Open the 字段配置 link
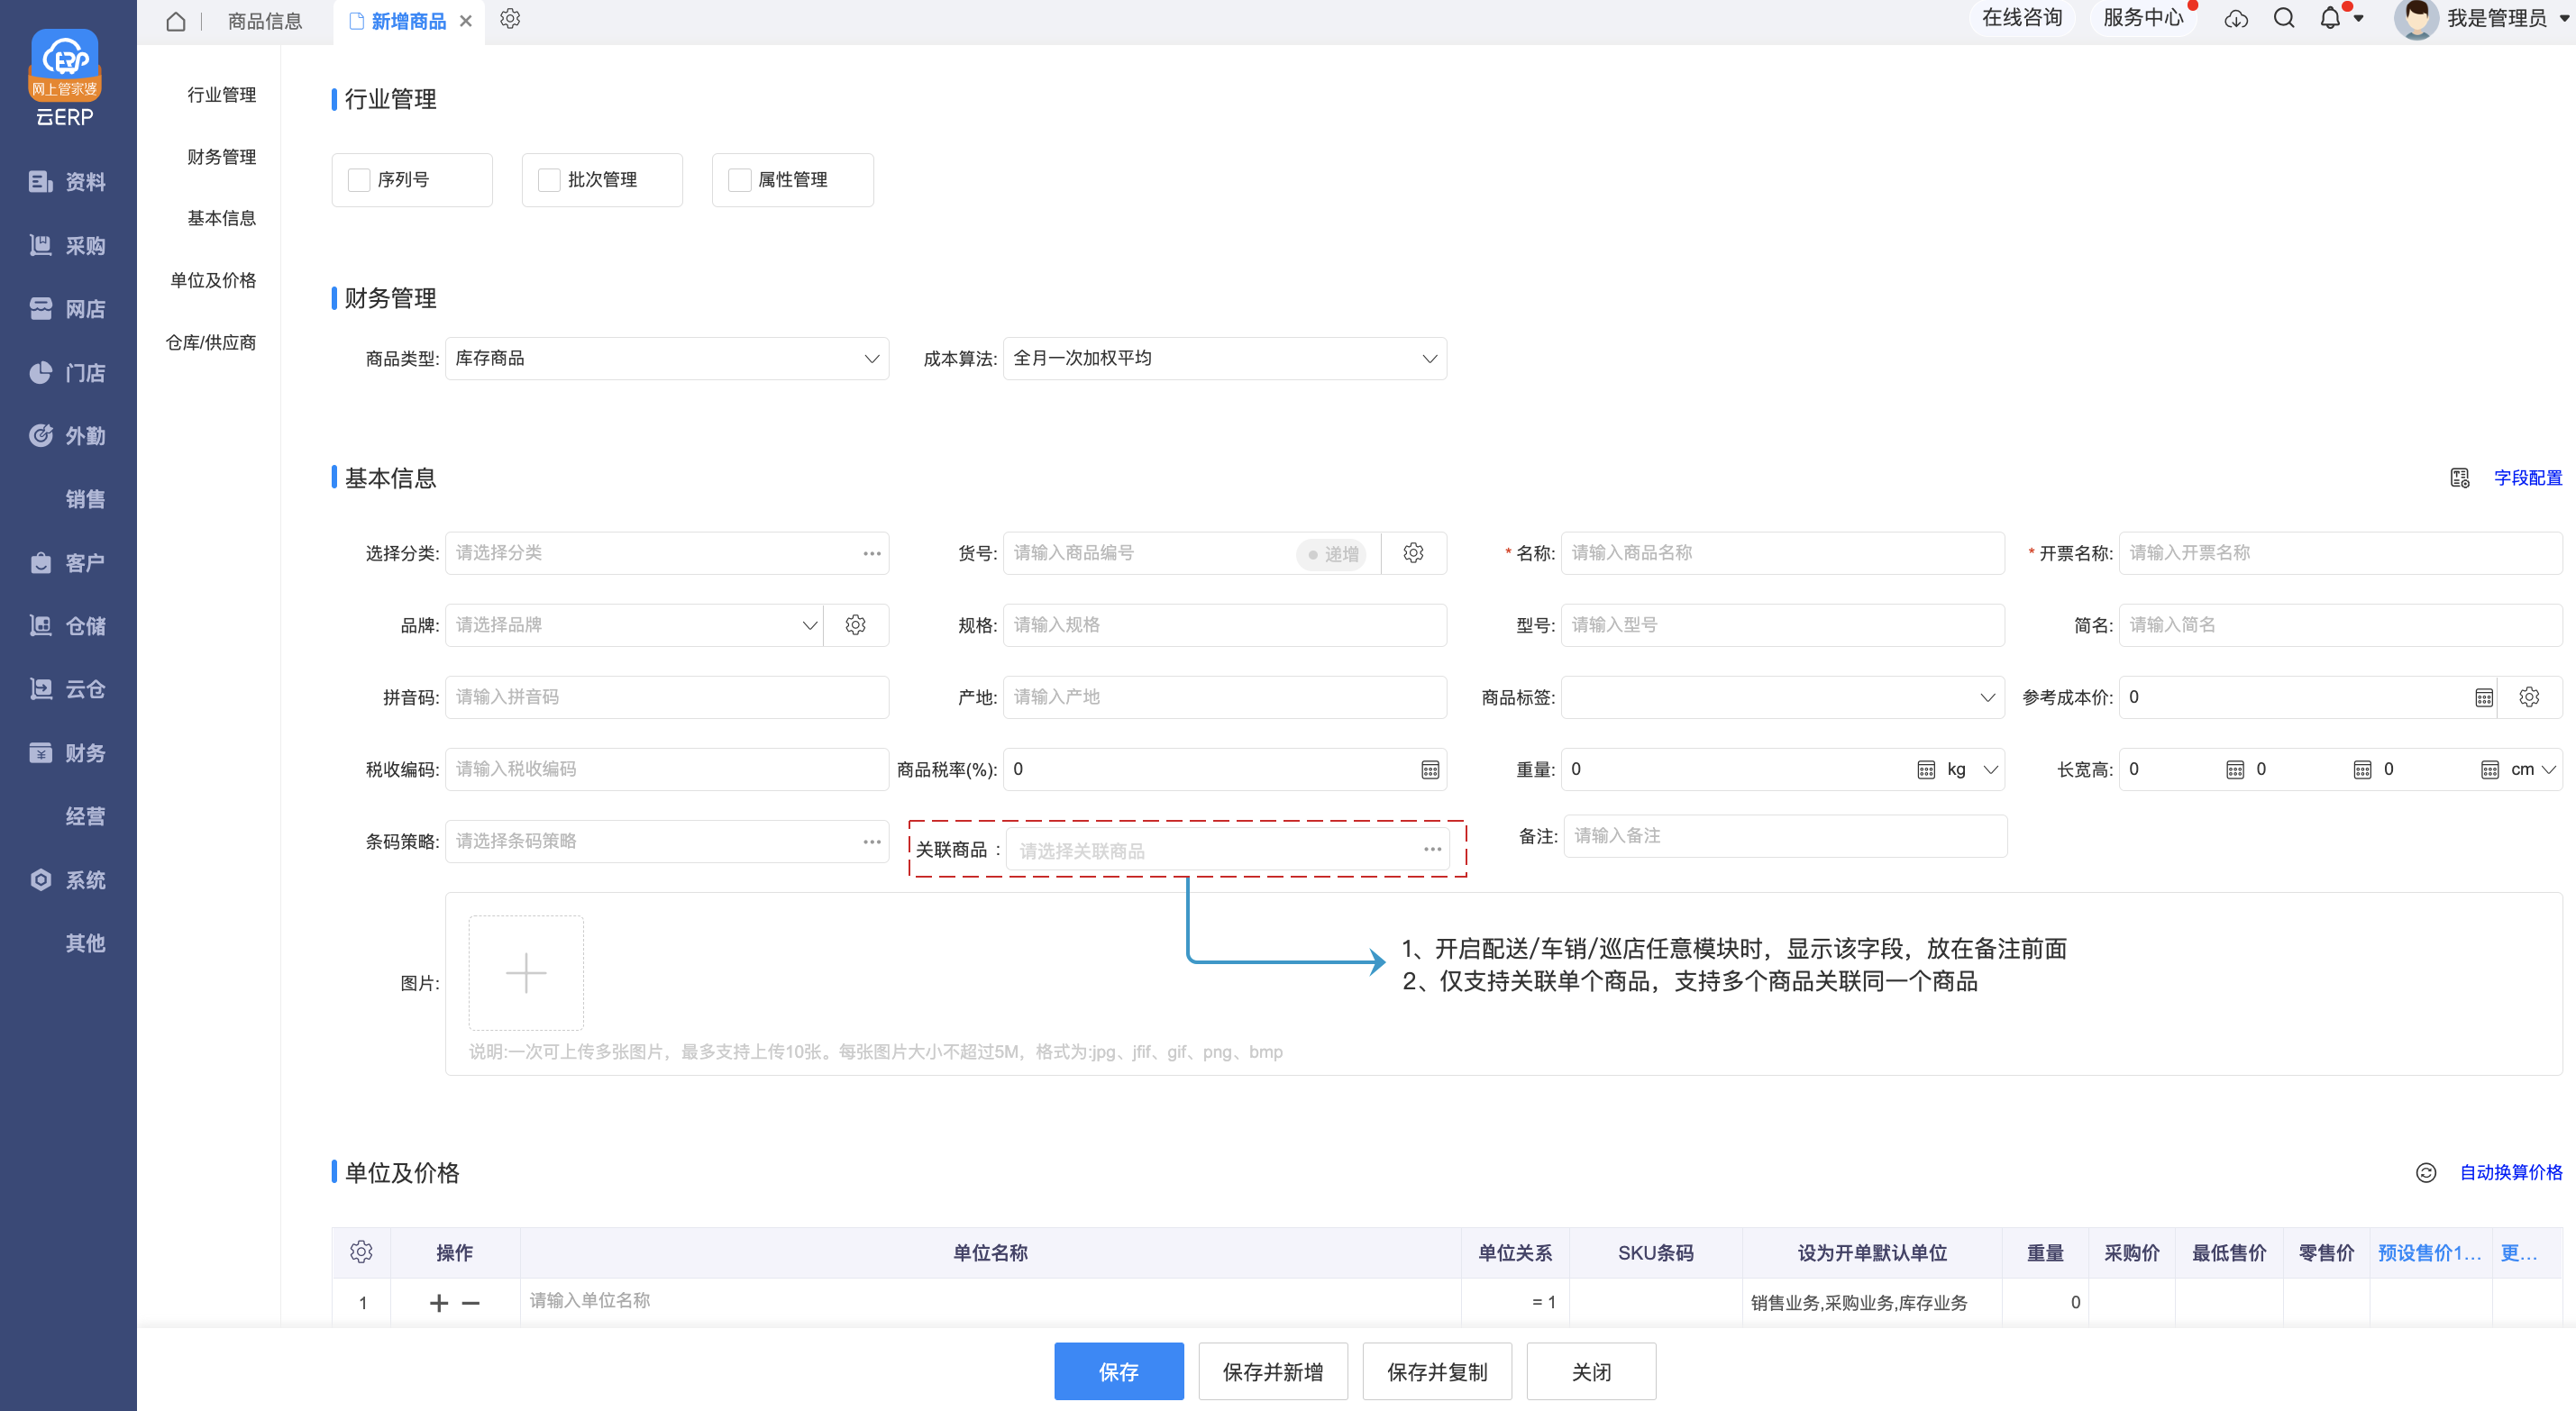The height and width of the screenshot is (1411, 2576). tap(2528, 478)
